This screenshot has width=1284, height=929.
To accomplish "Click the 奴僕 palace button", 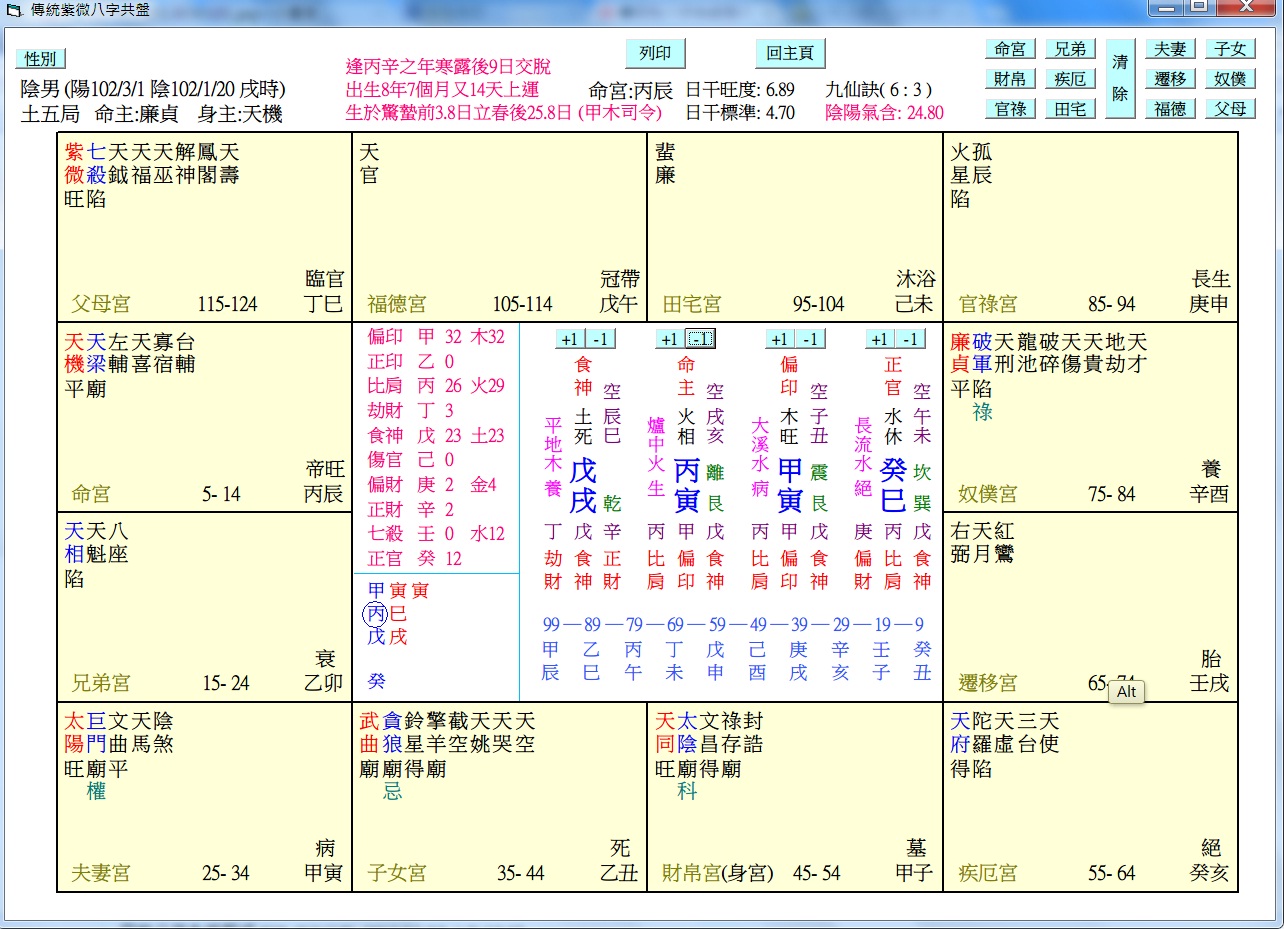I will [x=1230, y=79].
